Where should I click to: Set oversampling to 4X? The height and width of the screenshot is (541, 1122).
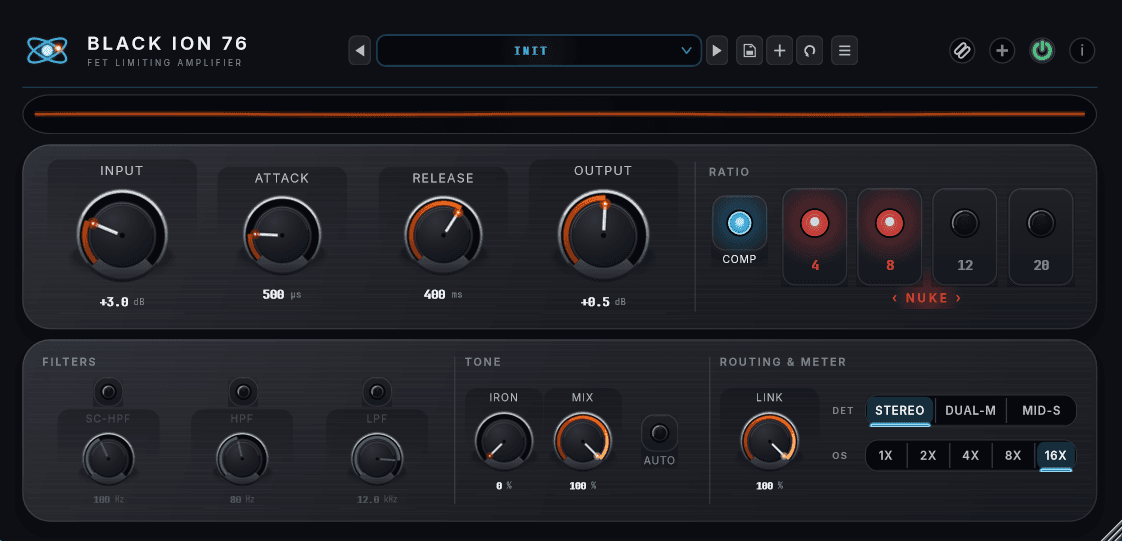[970, 456]
